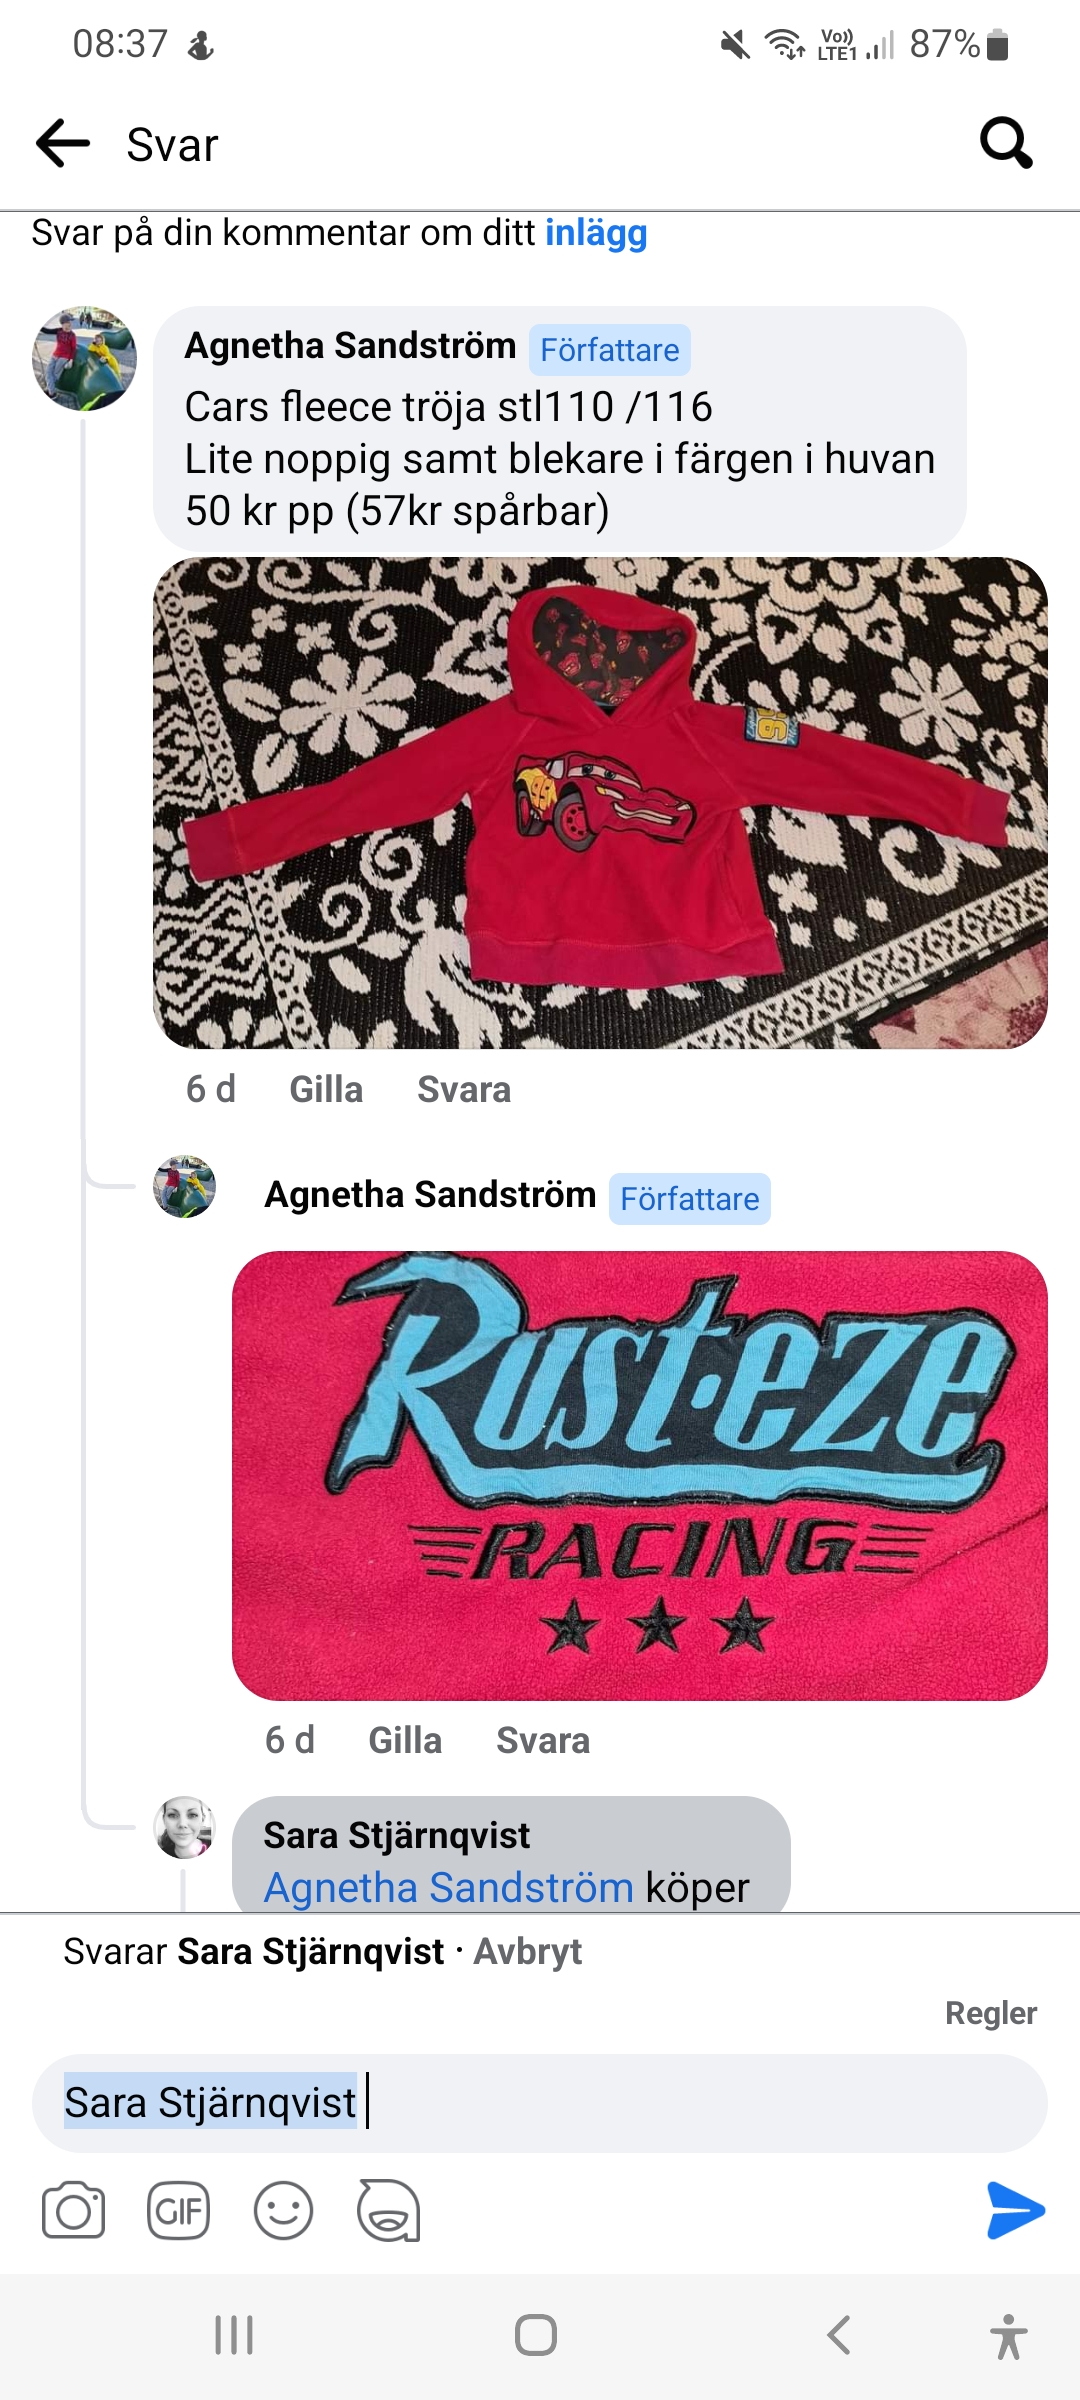Open the emoji smiley picker
This screenshot has height=2400, width=1080.
[283, 2210]
